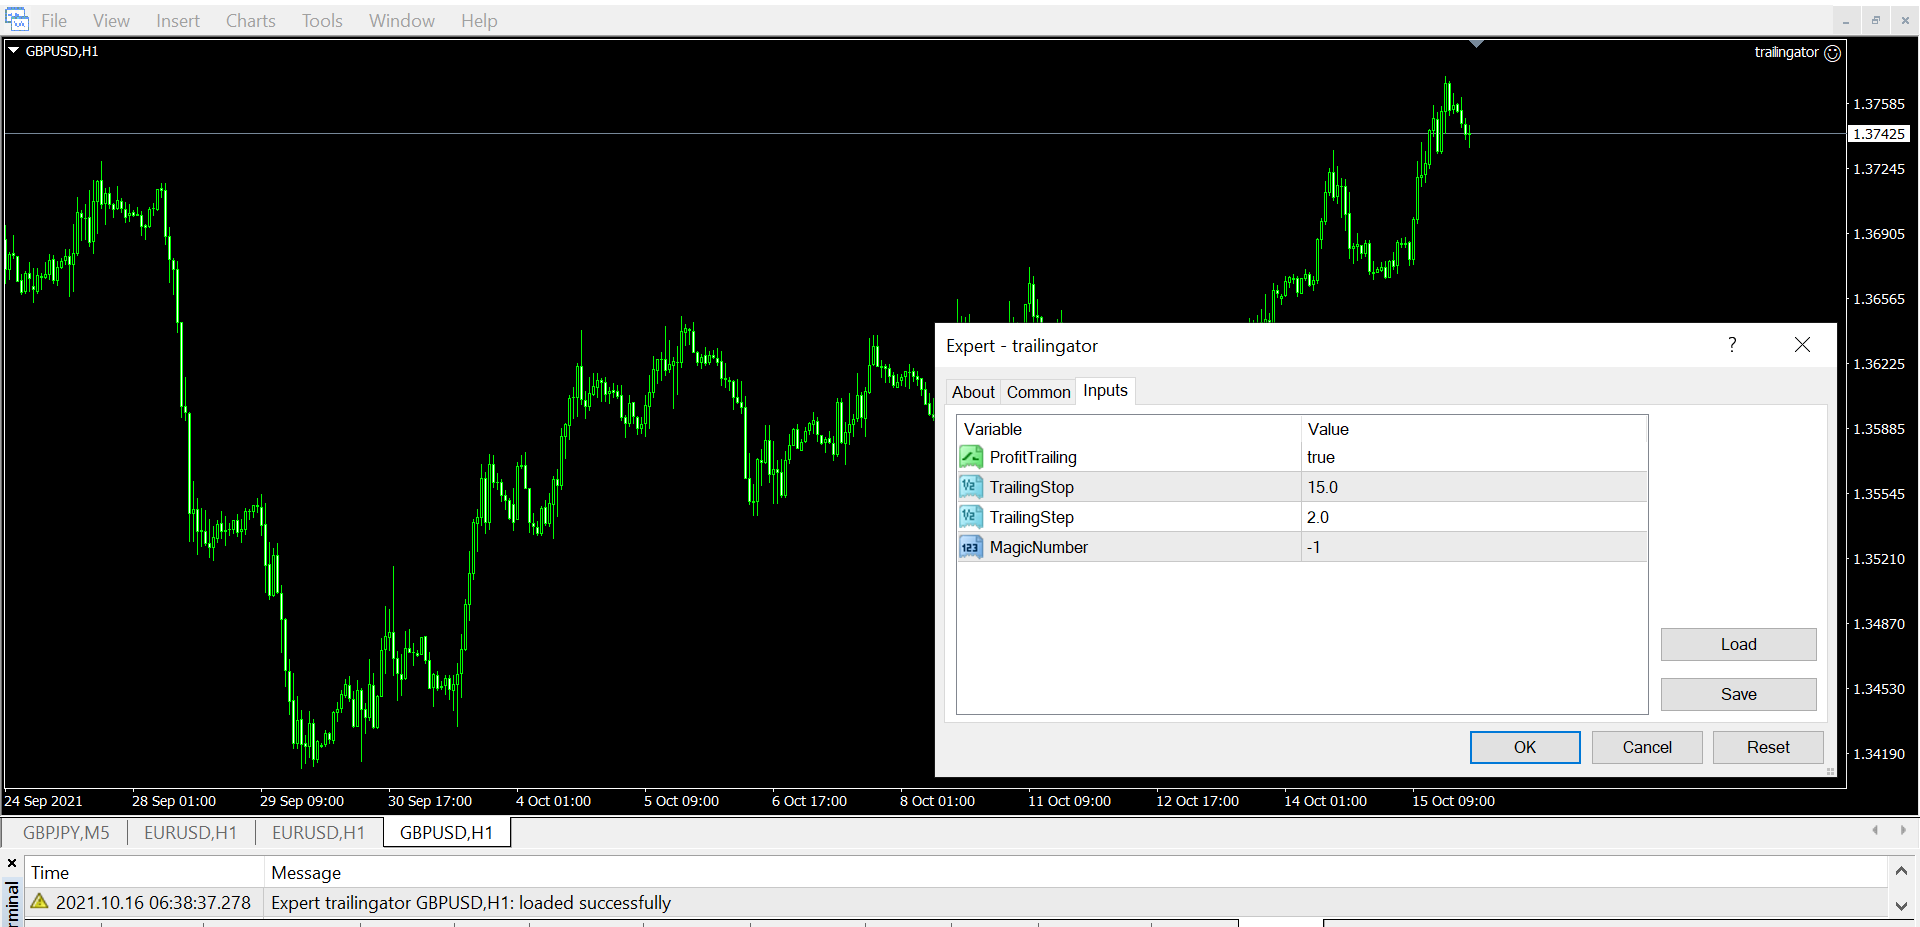Click the dialog help question mark
The height and width of the screenshot is (927, 1920).
(x=1732, y=345)
